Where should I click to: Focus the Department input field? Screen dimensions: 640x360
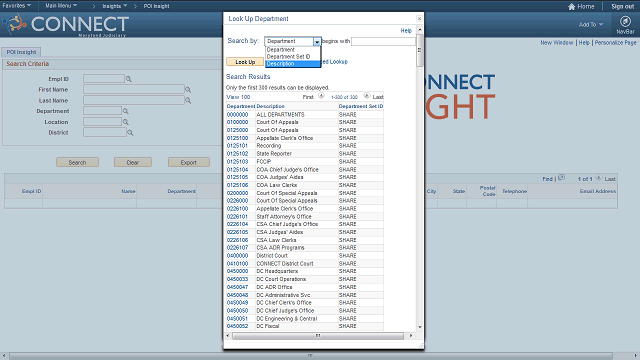(102, 111)
